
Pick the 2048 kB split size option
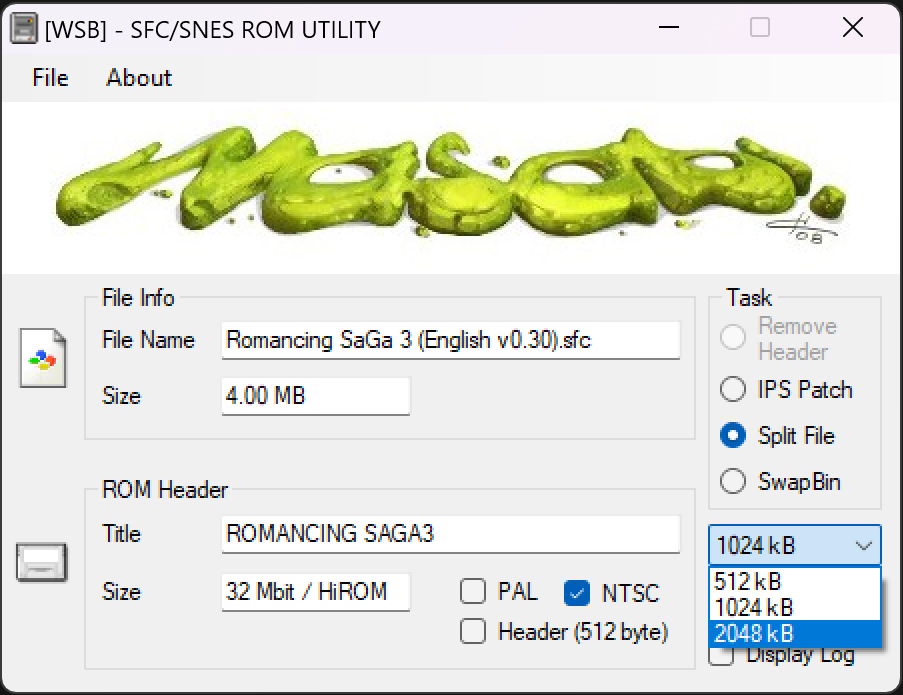tap(794, 633)
